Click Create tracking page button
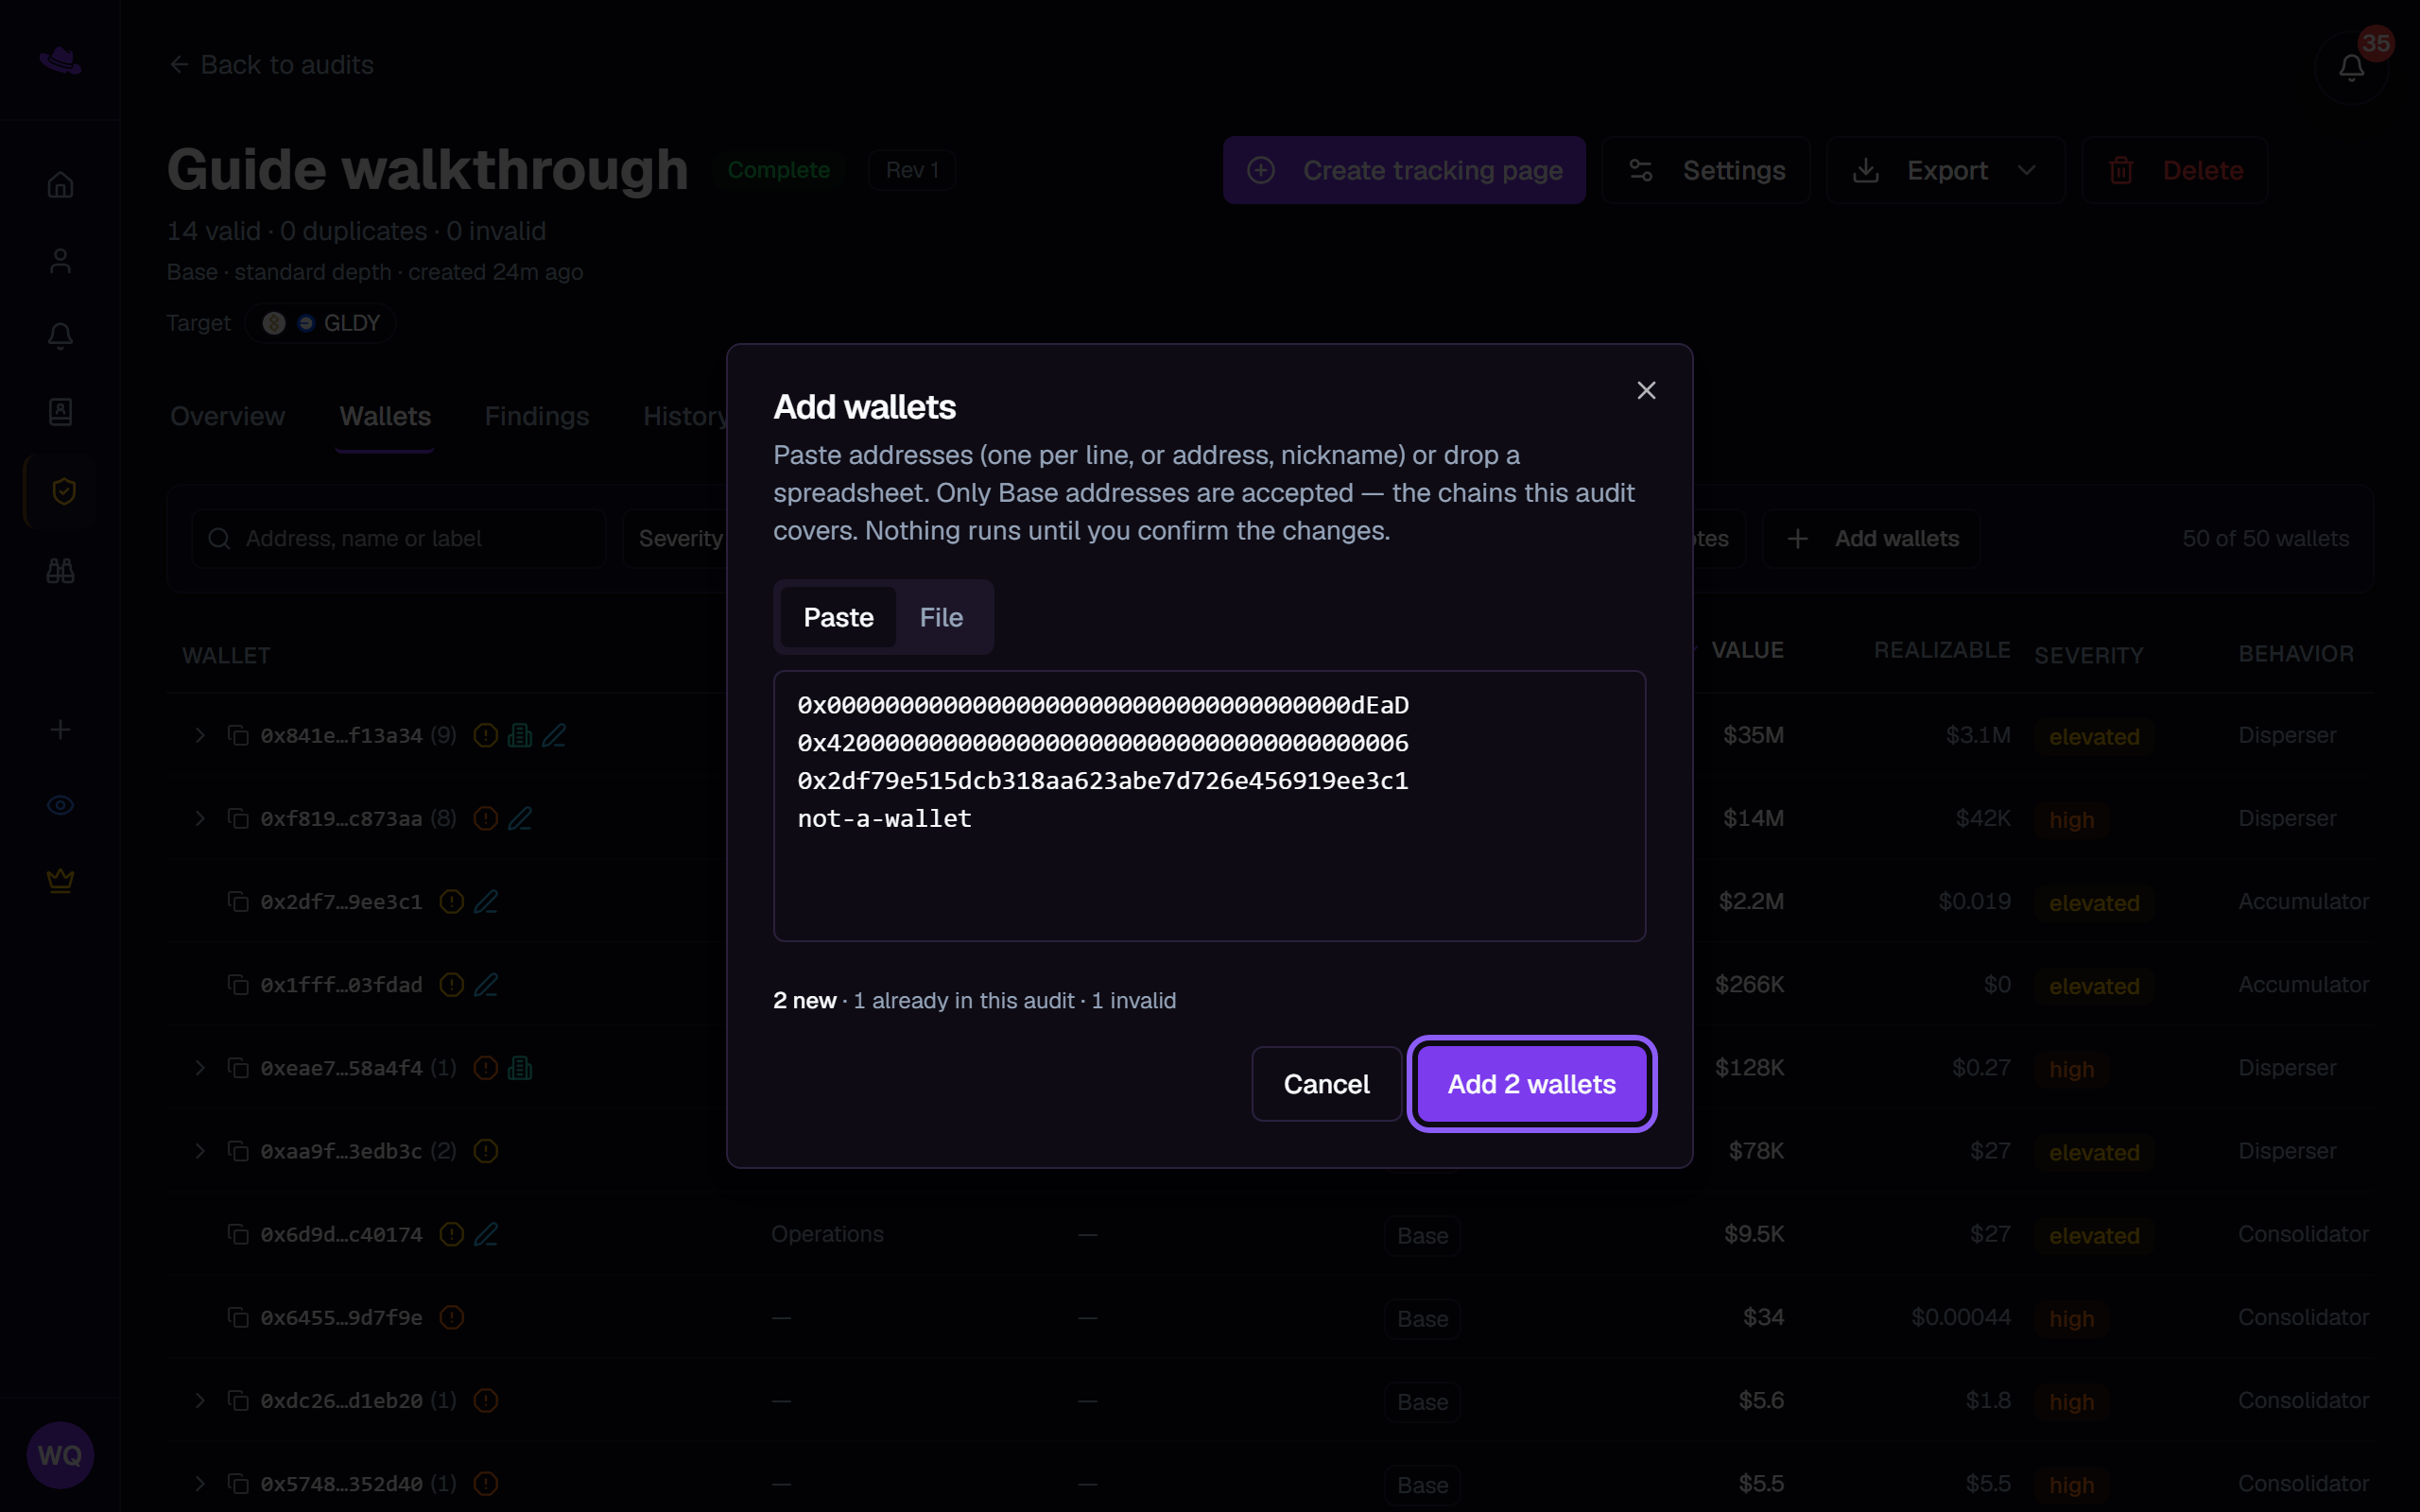The image size is (2420, 1512). coord(1404,170)
